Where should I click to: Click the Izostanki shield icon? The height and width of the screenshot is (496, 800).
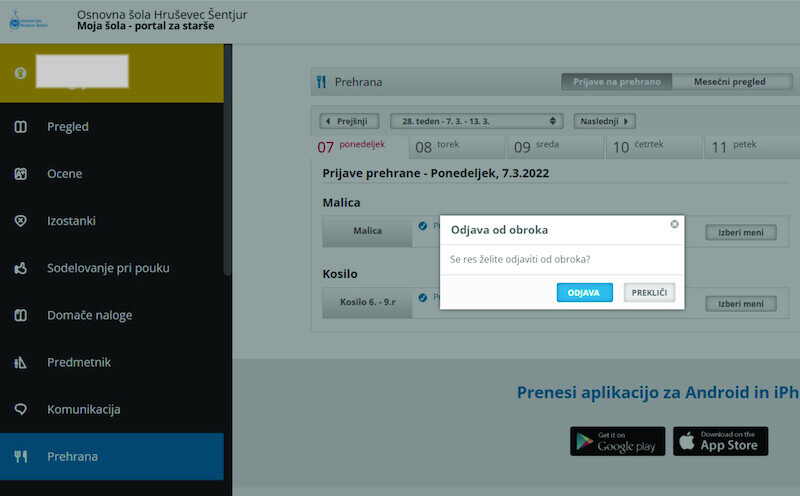coord(20,221)
